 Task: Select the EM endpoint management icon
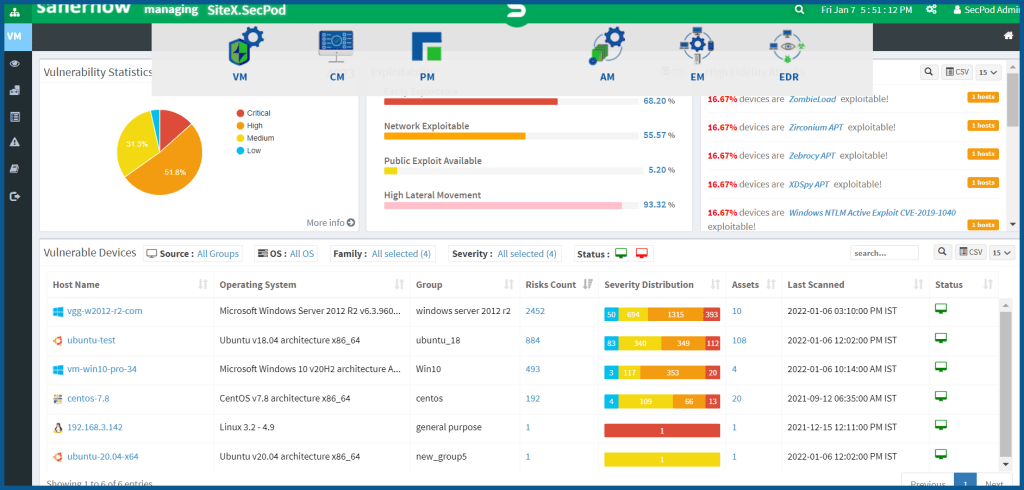pos(697,48)
